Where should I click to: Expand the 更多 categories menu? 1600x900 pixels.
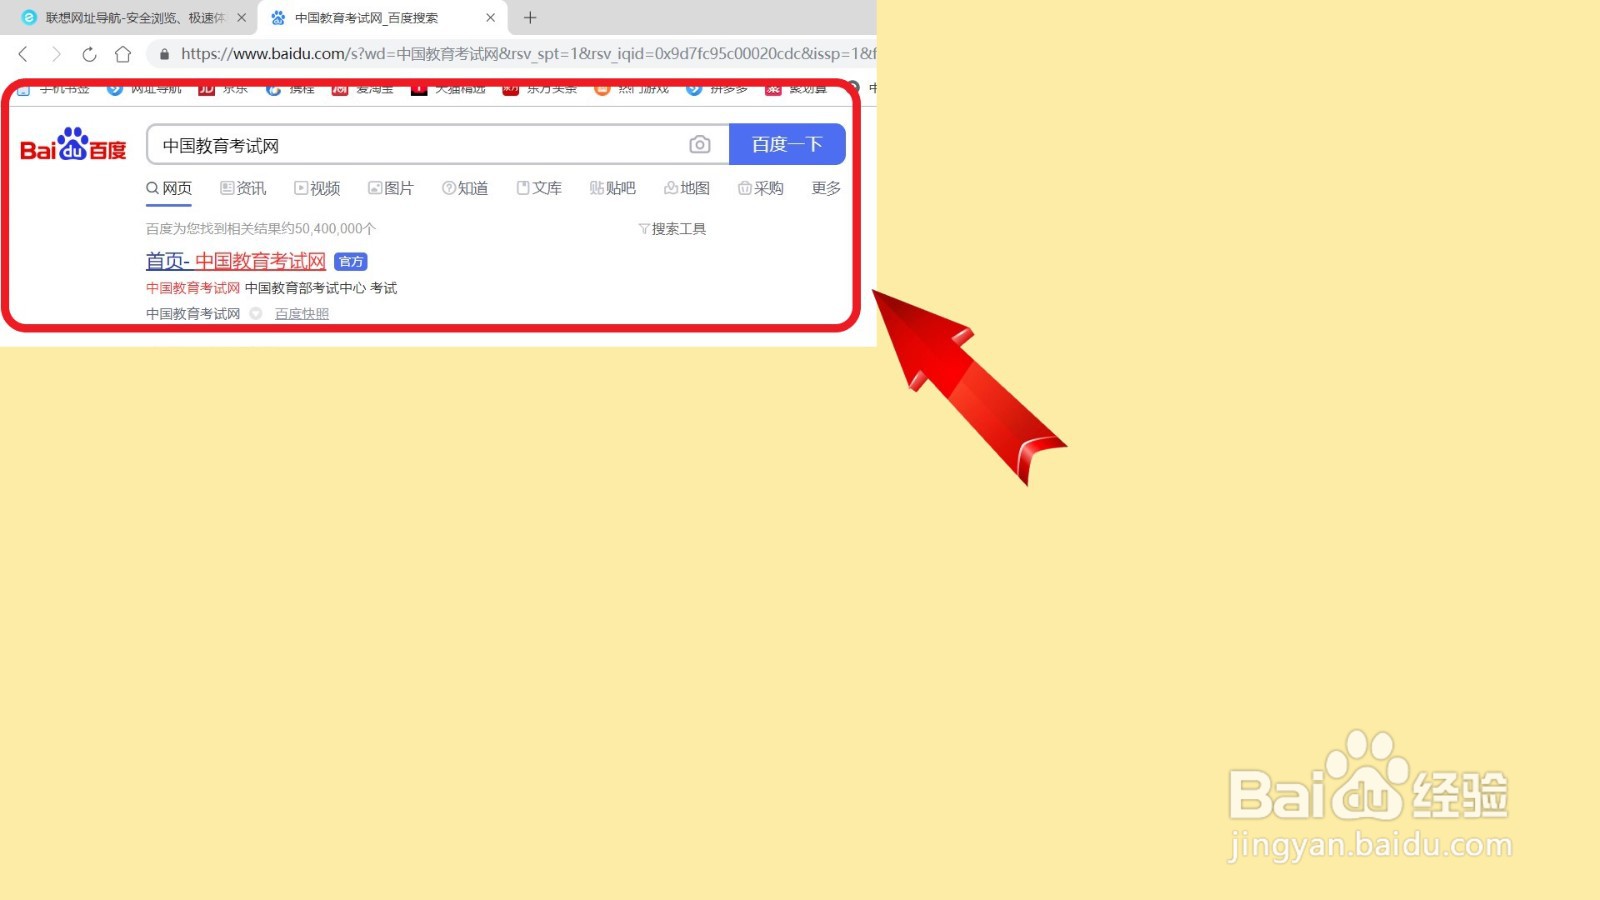pyautogui.click(x=826, y=188)
